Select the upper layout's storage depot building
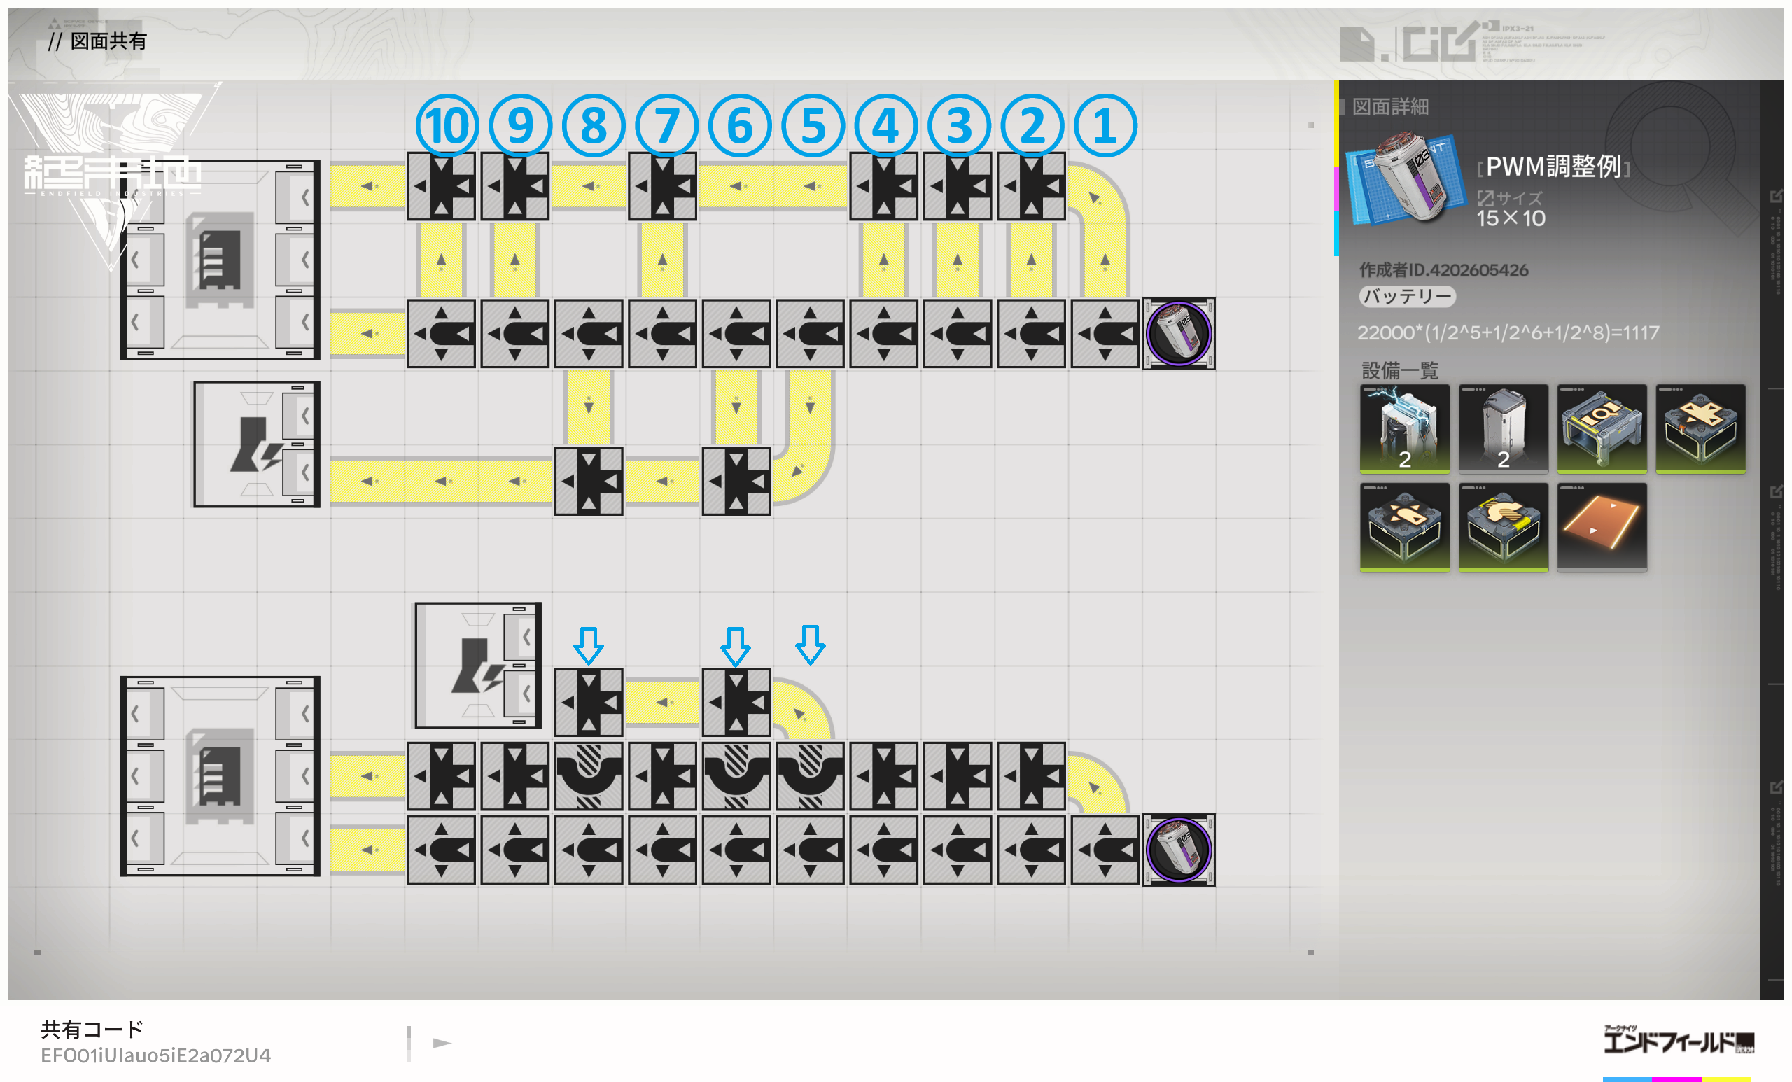The height and width of the screenshot is (1082, 1792). coord(221,259)
